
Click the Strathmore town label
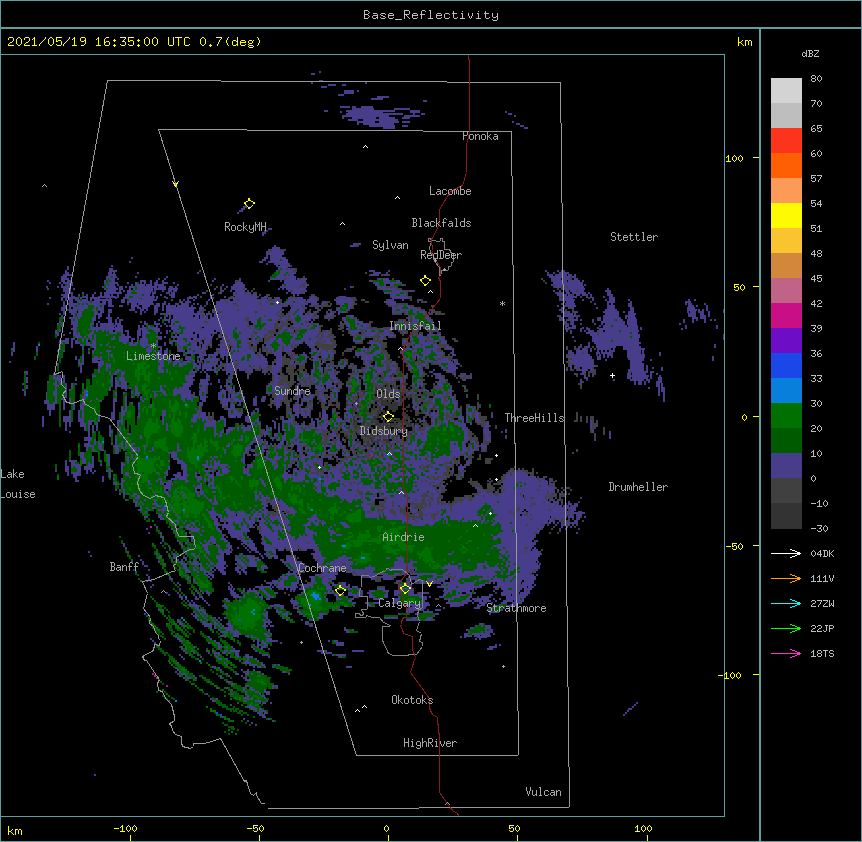point(517,608)
